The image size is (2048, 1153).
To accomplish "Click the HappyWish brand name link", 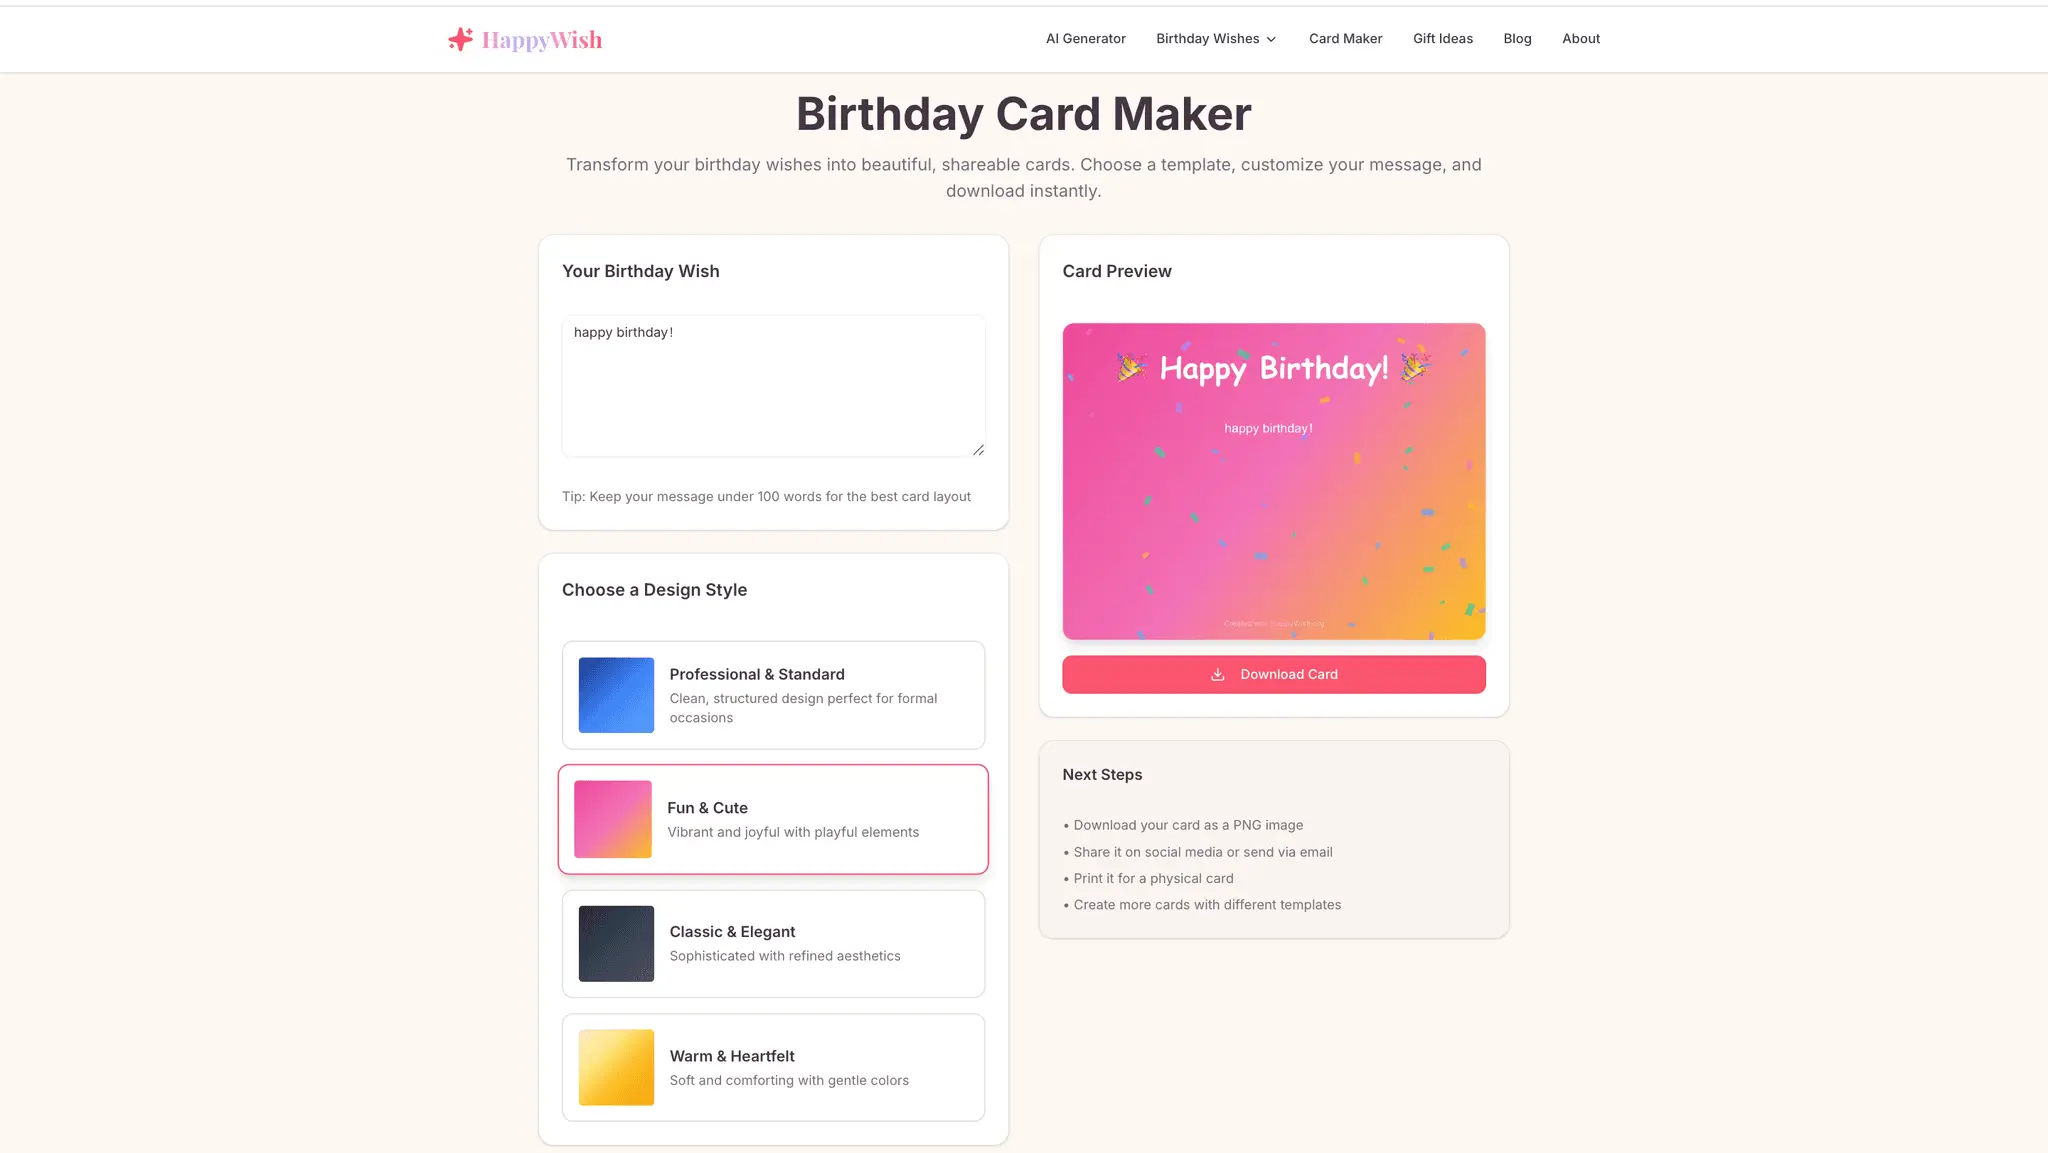I will click(x=542, y=40).
